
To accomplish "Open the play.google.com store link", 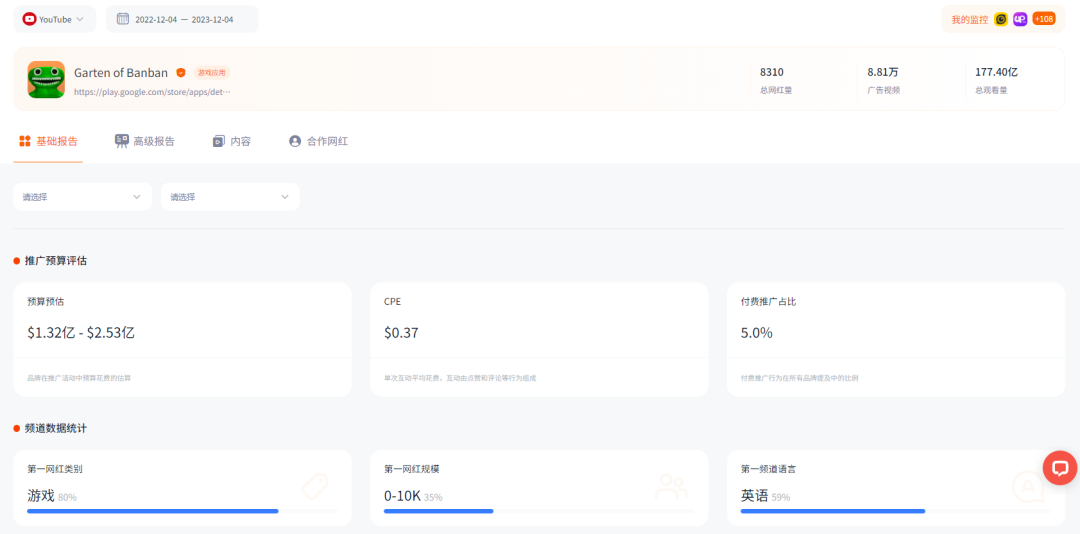I will point(152,91).
